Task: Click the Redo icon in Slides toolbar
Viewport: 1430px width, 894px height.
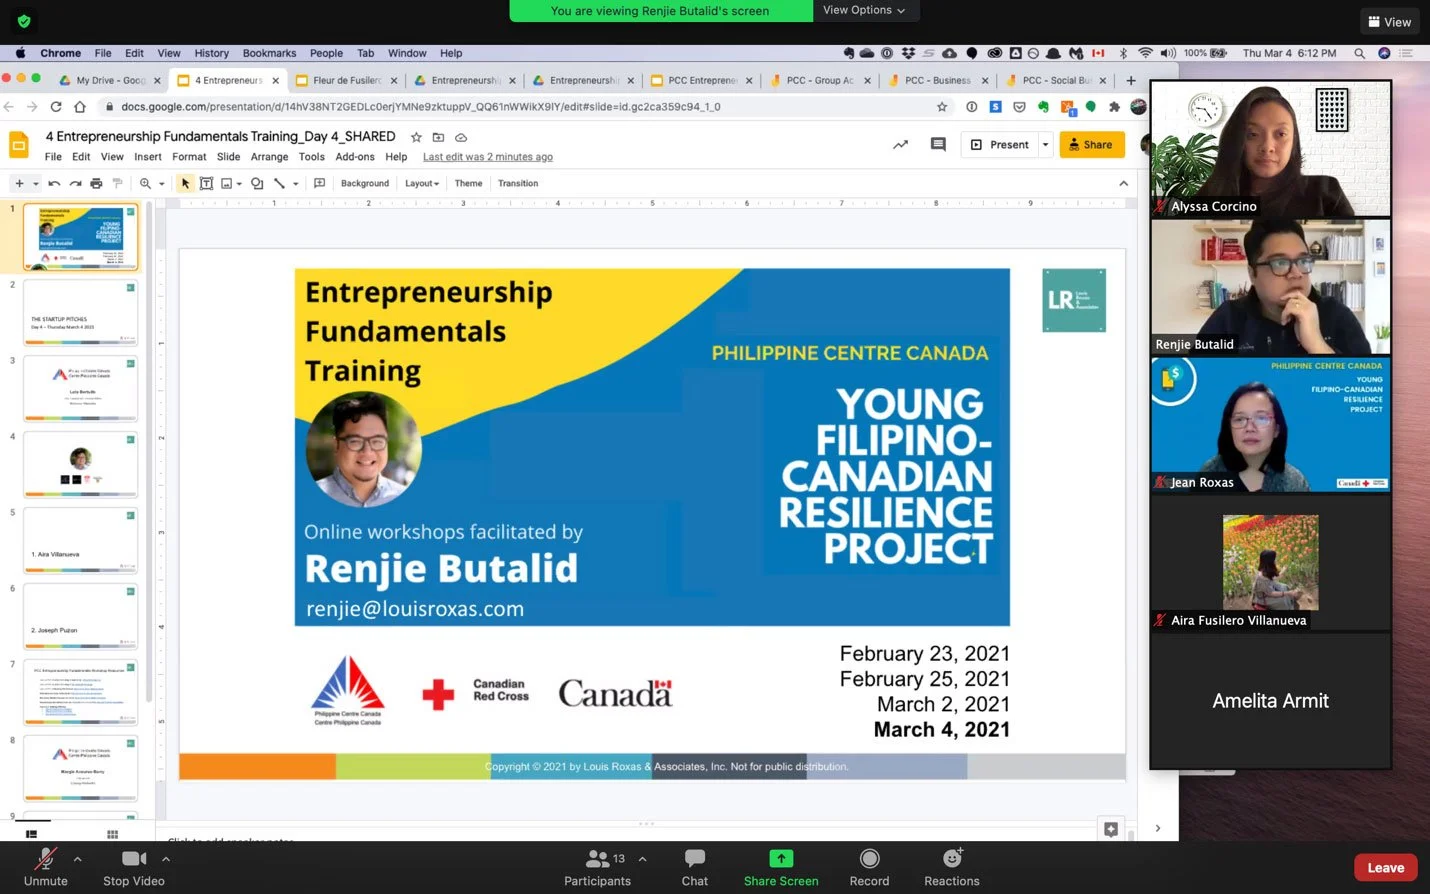Action: pyautogui.click(x=75, y=183)
